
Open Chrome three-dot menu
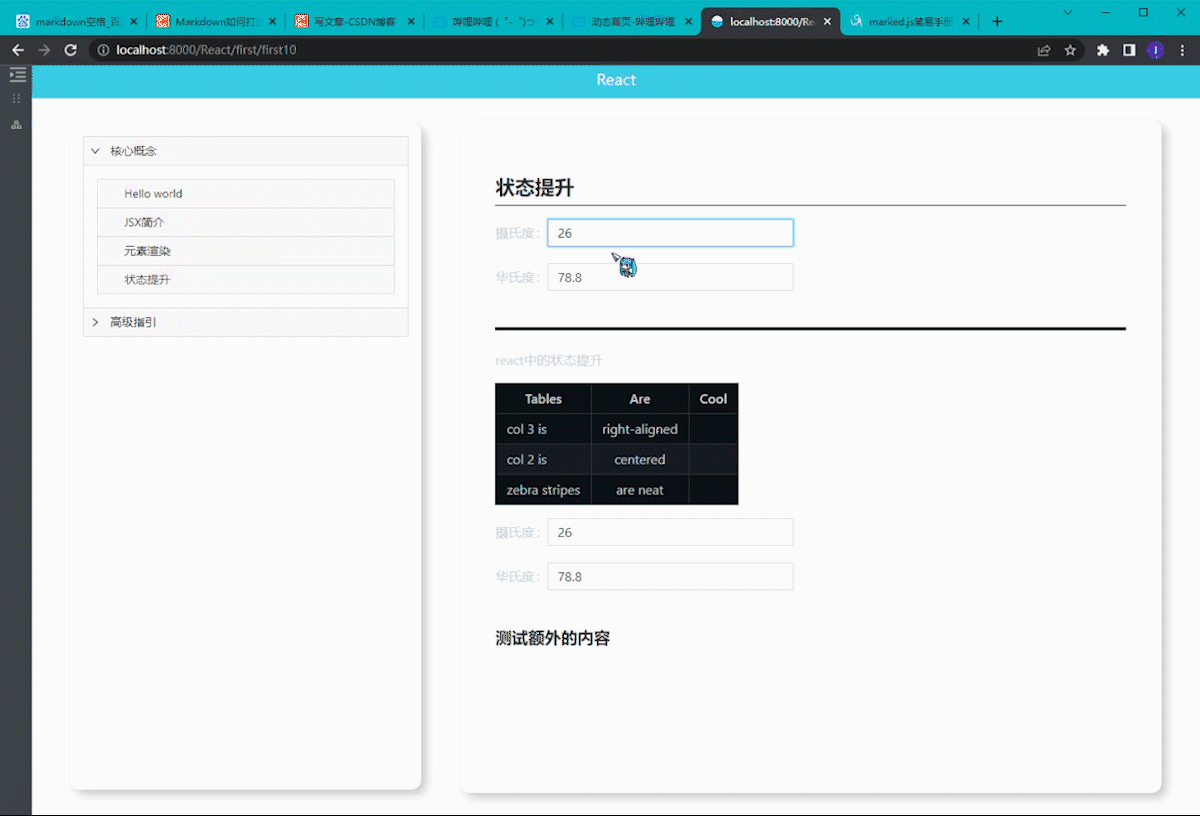(x=1183, y=49)
